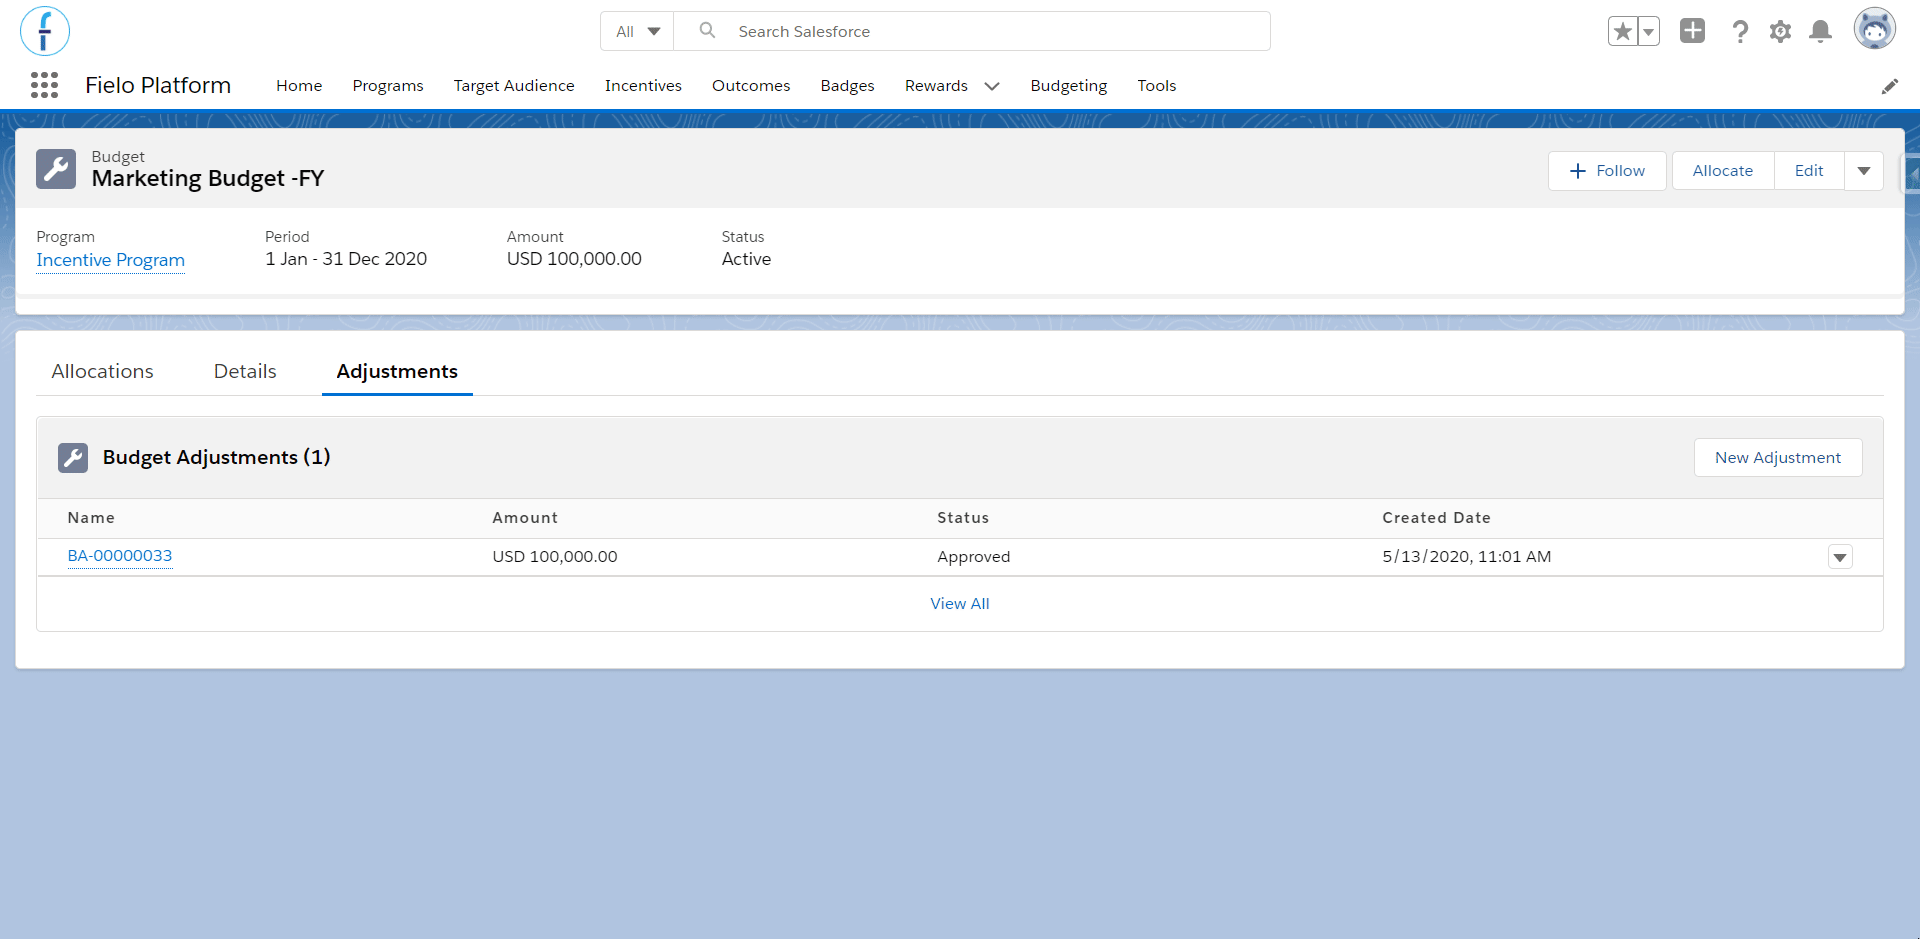Click the Status column header

[963, 518]
